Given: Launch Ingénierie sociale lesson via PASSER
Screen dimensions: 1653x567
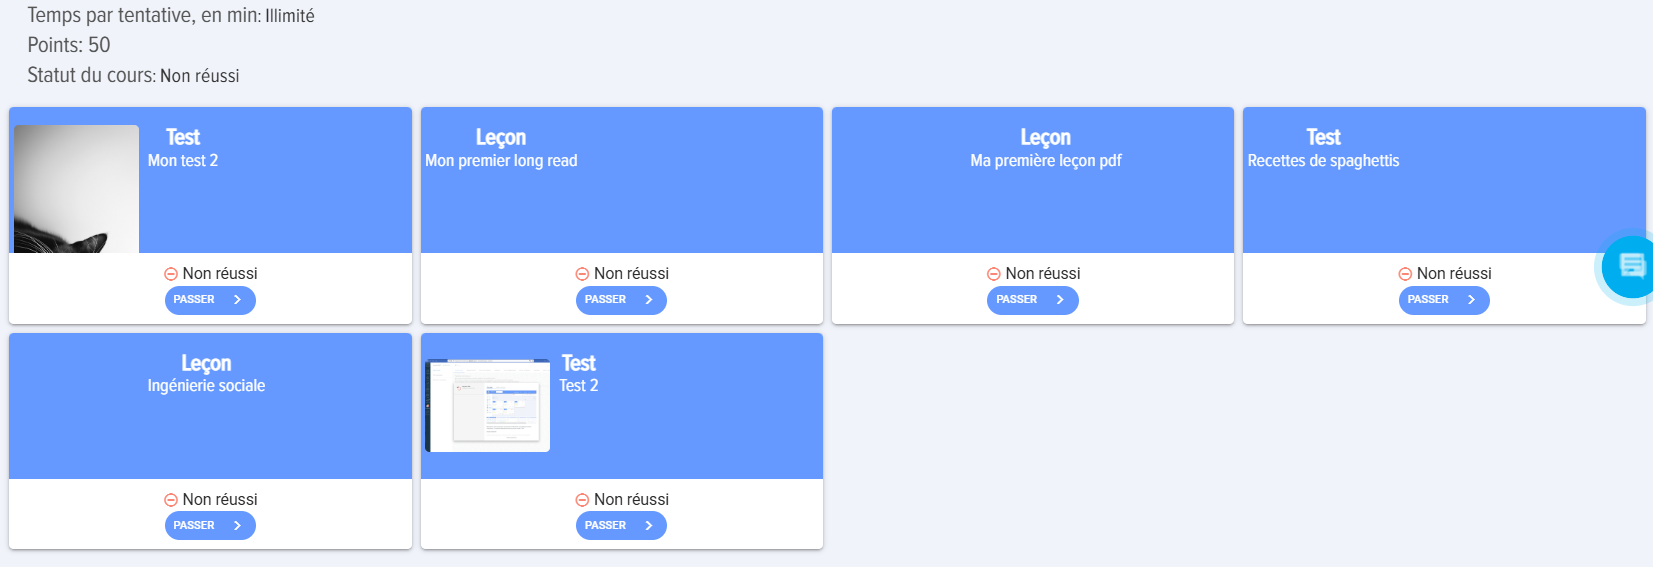Looking at the screenshot, I should pyautogui.click(x=210, y=526).
